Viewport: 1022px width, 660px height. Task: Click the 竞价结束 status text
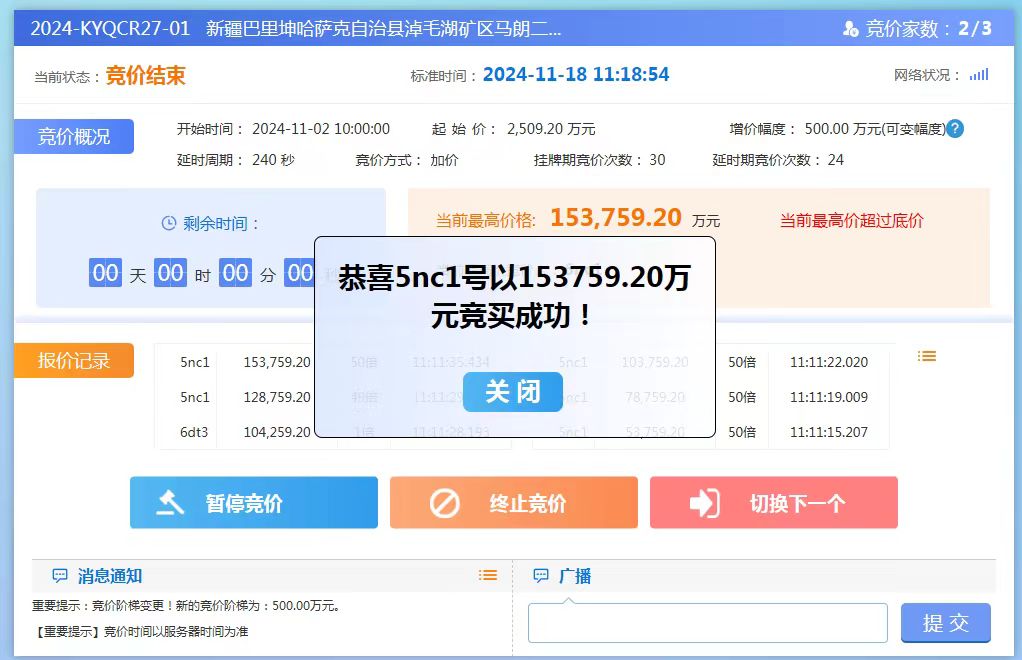145,76
